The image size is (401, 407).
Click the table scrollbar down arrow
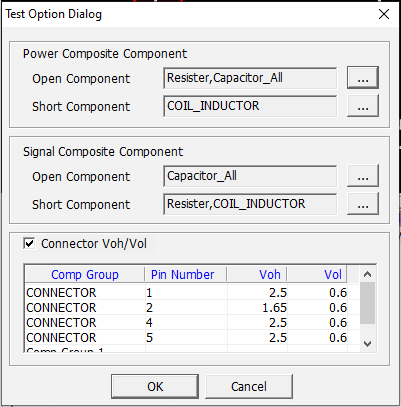click(x=368, y=344)
